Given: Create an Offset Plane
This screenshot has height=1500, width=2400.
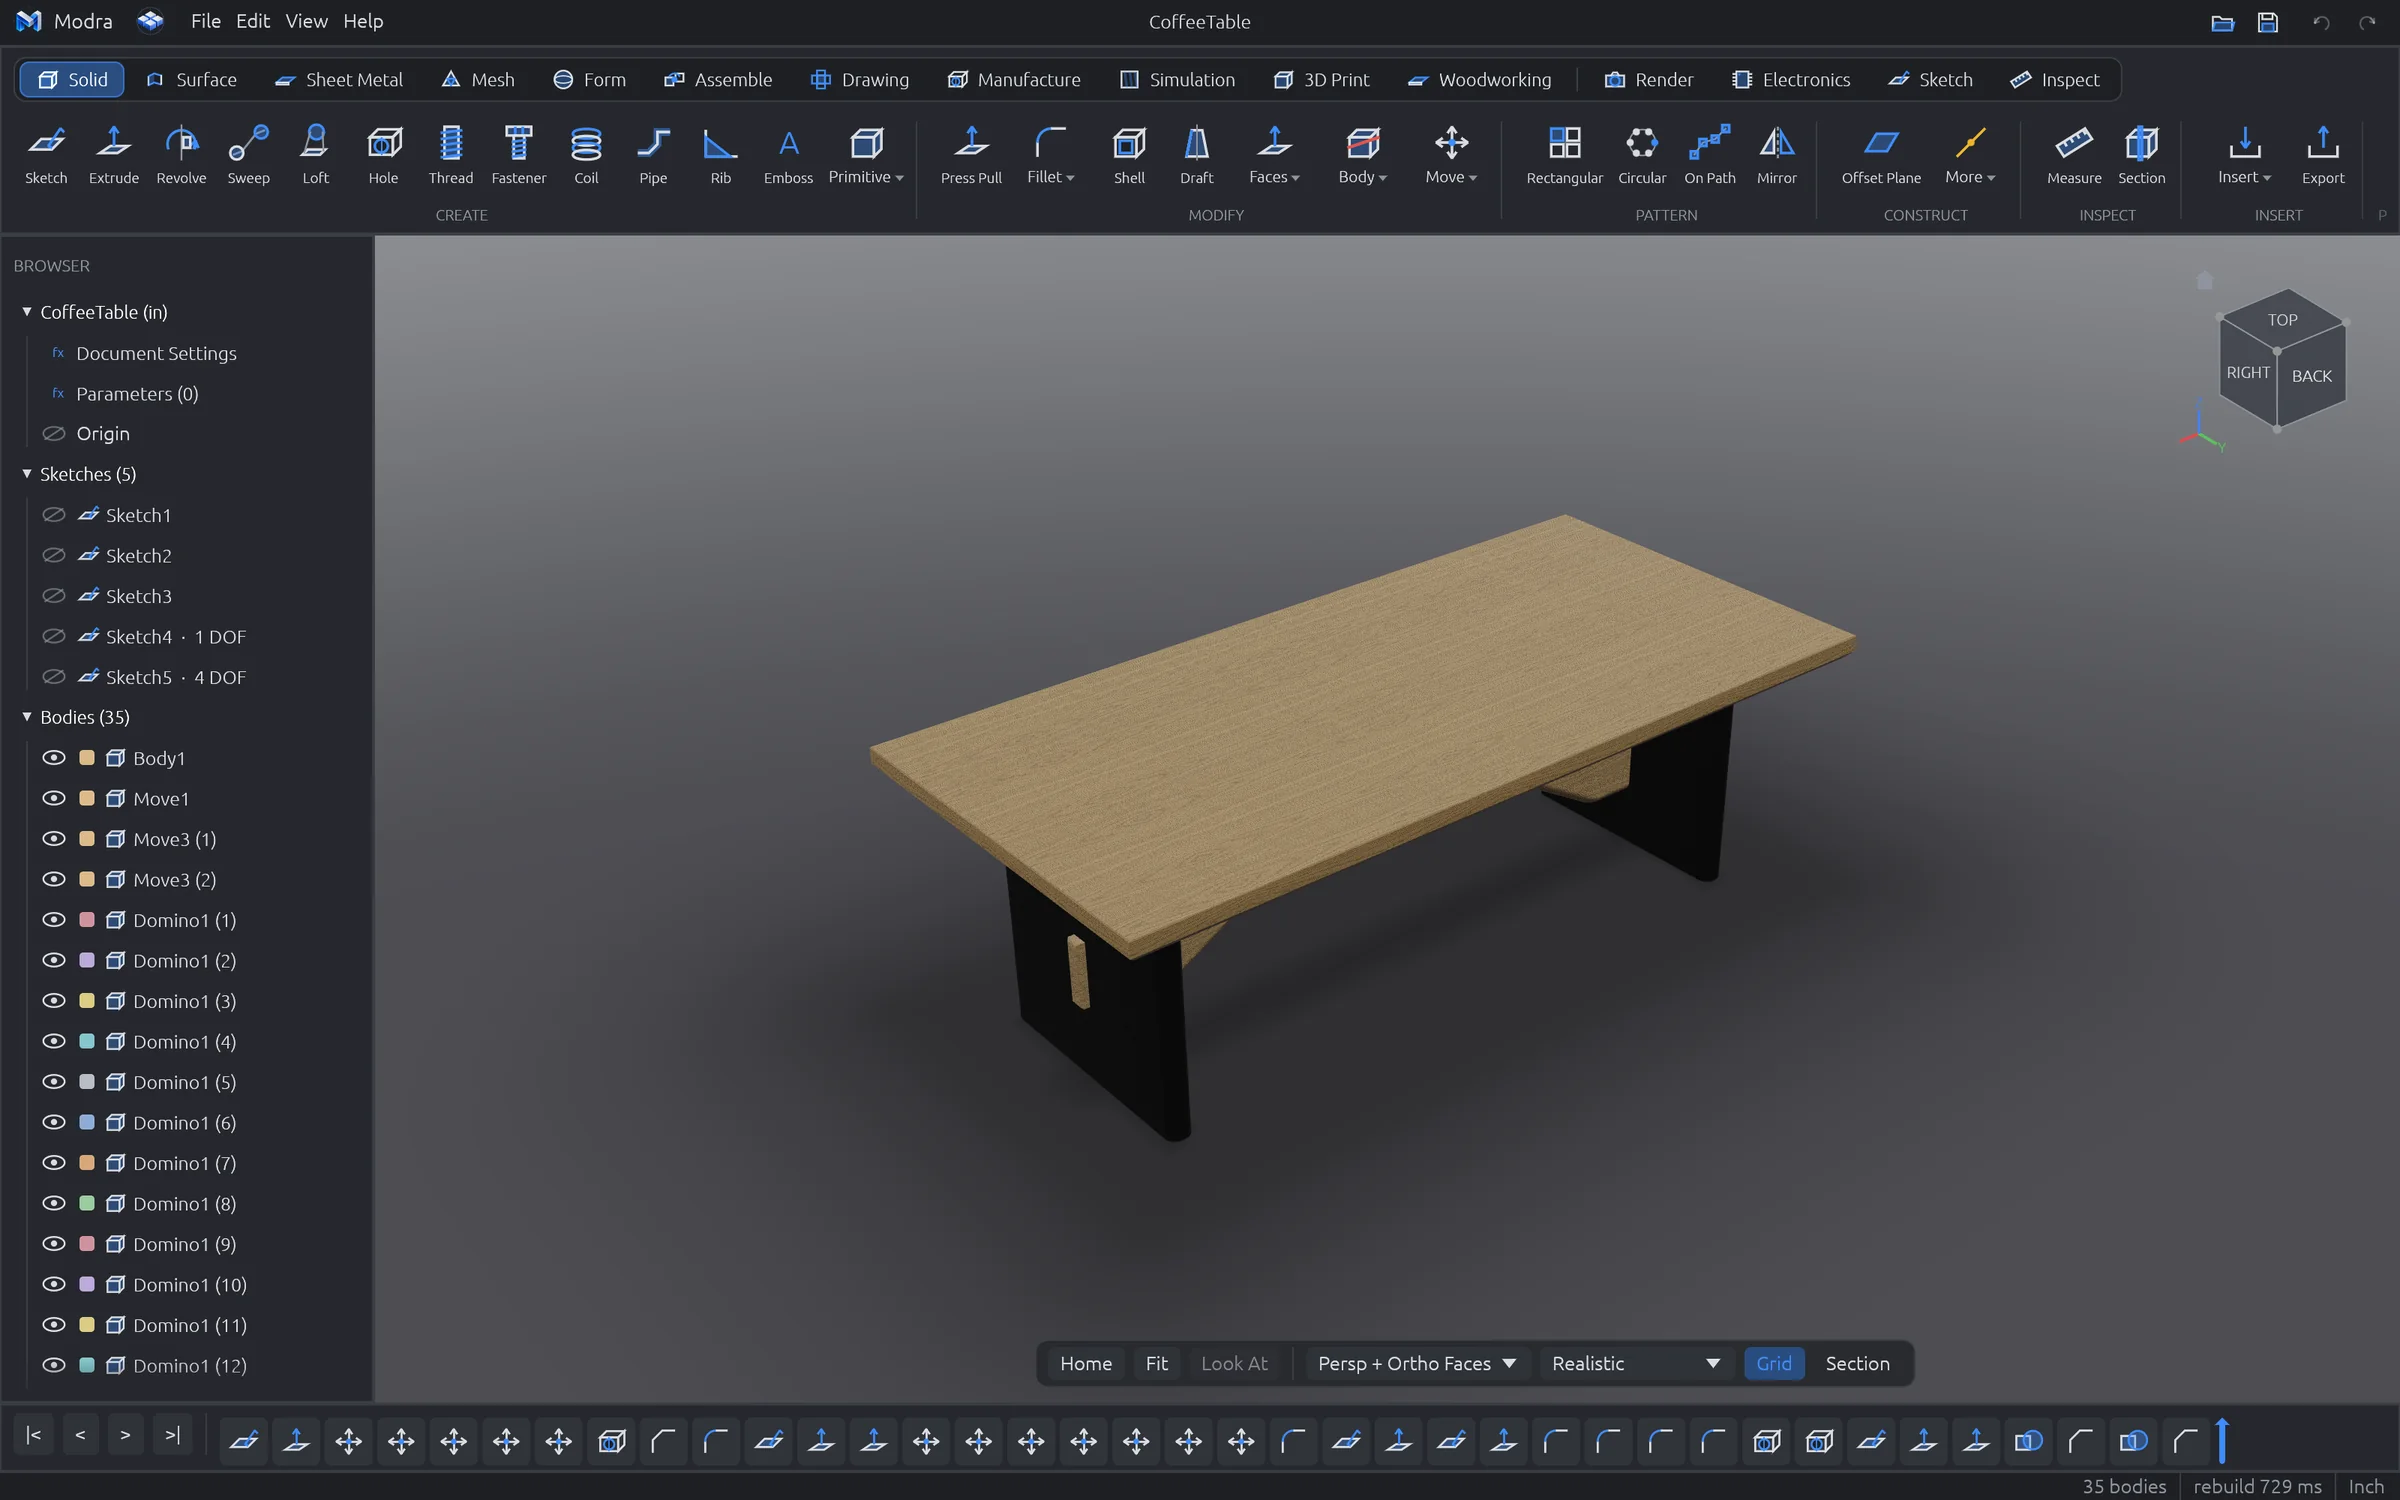Looking at the screenshot, I should pos(1881,155).
